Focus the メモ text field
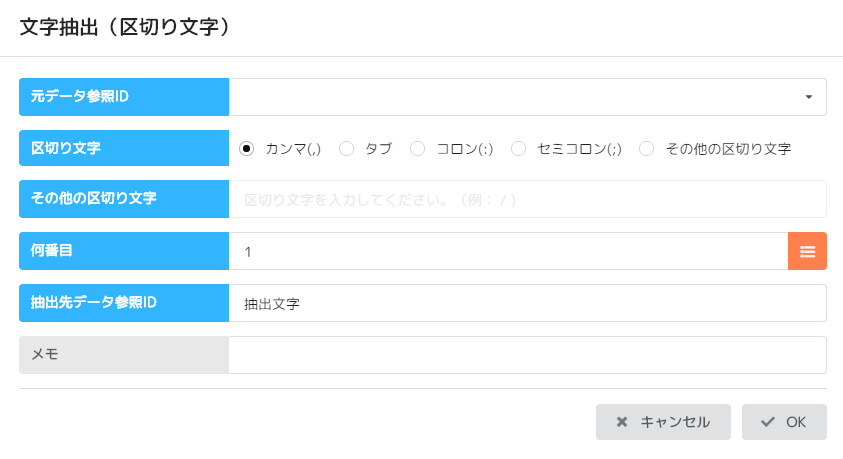843x459 pixels. 527,355
